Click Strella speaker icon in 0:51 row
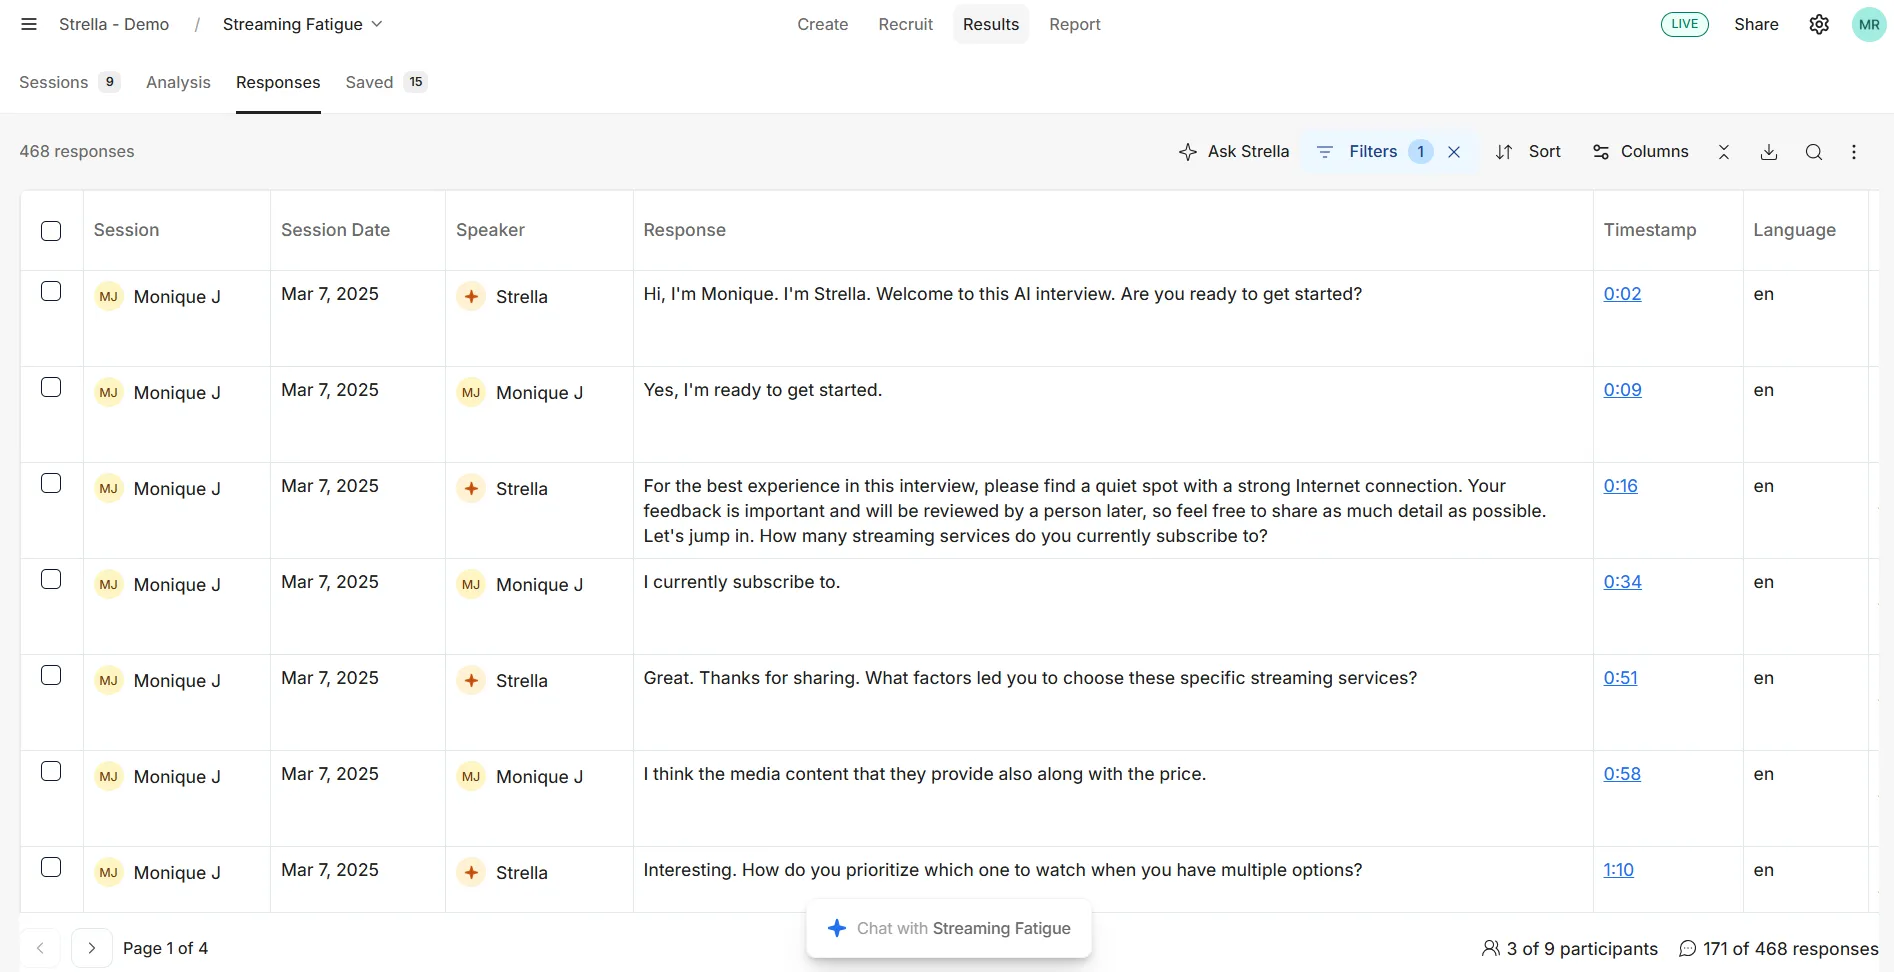The height and width of the screenshot is (972, 1894). click(x=471, y=680)
